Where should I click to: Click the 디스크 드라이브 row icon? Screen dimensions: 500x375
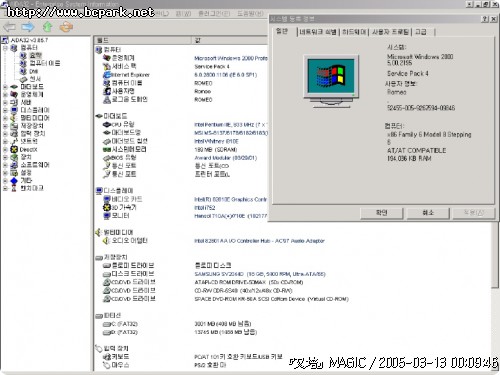[107, 274]
